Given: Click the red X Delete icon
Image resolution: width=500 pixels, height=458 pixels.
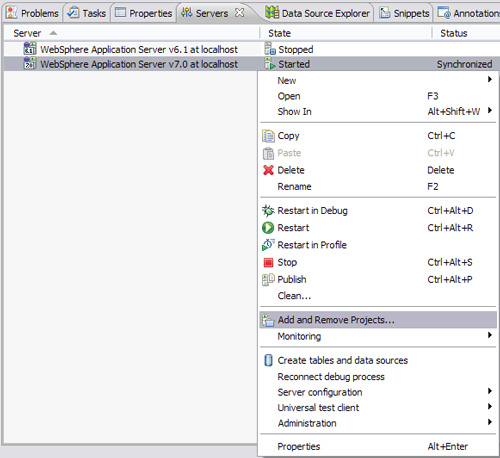Looking at the screenshot, I should tap(268, 170).
